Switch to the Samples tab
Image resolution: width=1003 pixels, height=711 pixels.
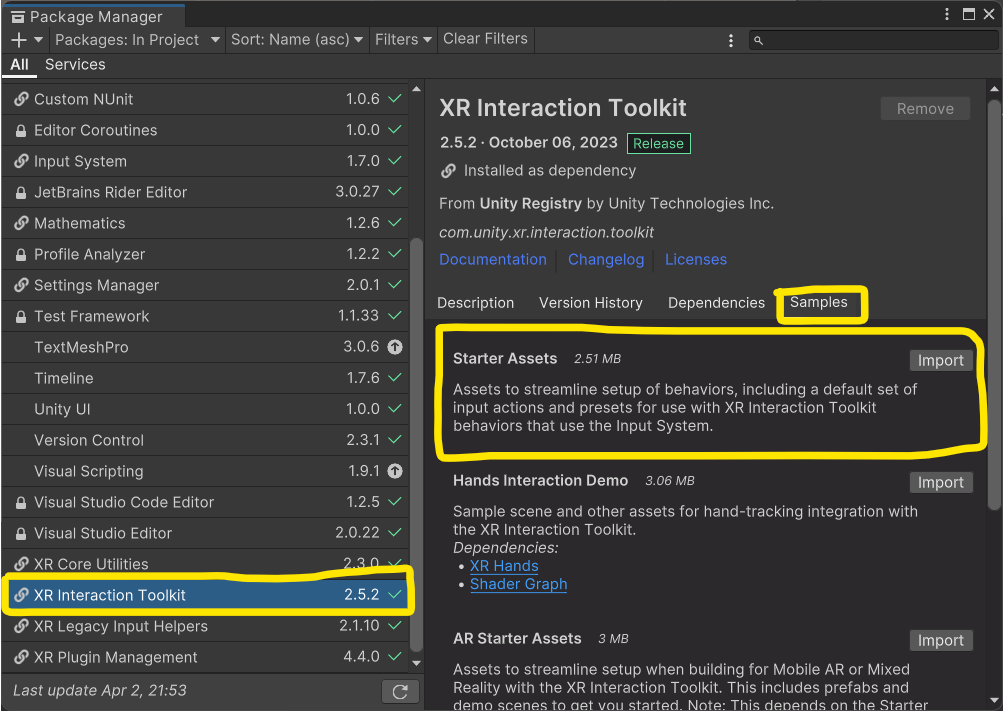click(818, 302)
